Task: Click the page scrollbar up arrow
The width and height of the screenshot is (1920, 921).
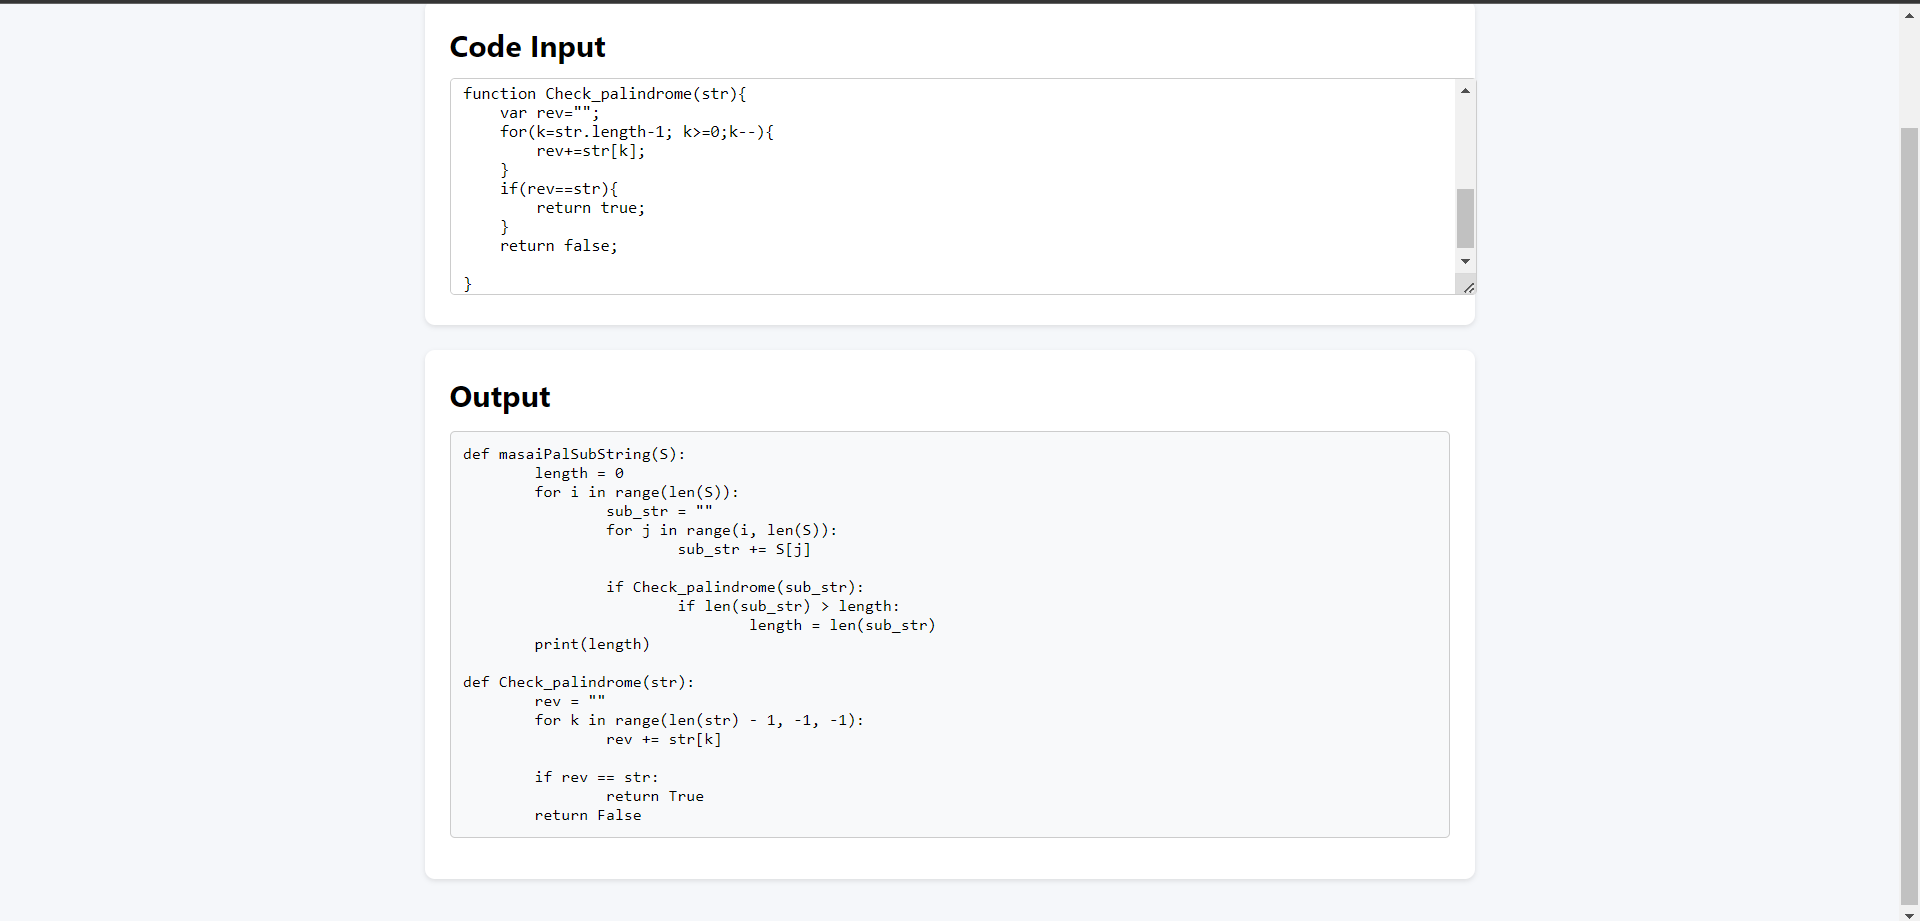Action: coord(1910,15)
